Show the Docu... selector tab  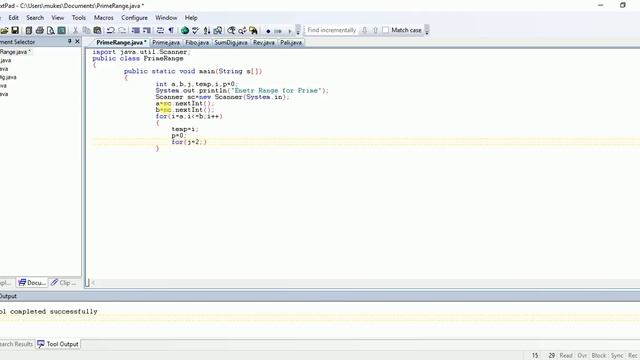pos(32,282)
